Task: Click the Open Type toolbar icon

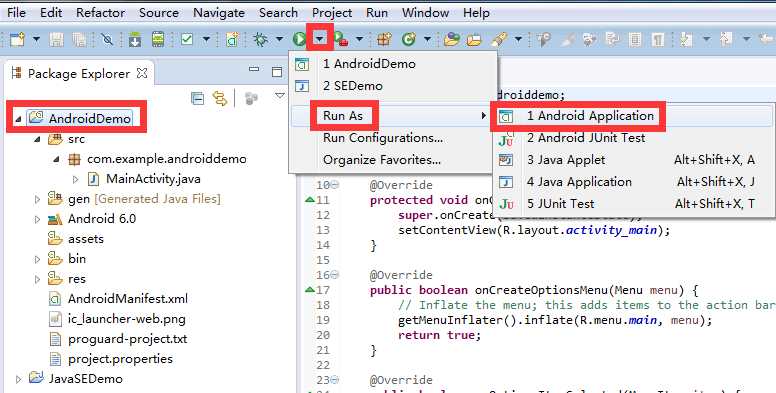Action: pos(451,39)
